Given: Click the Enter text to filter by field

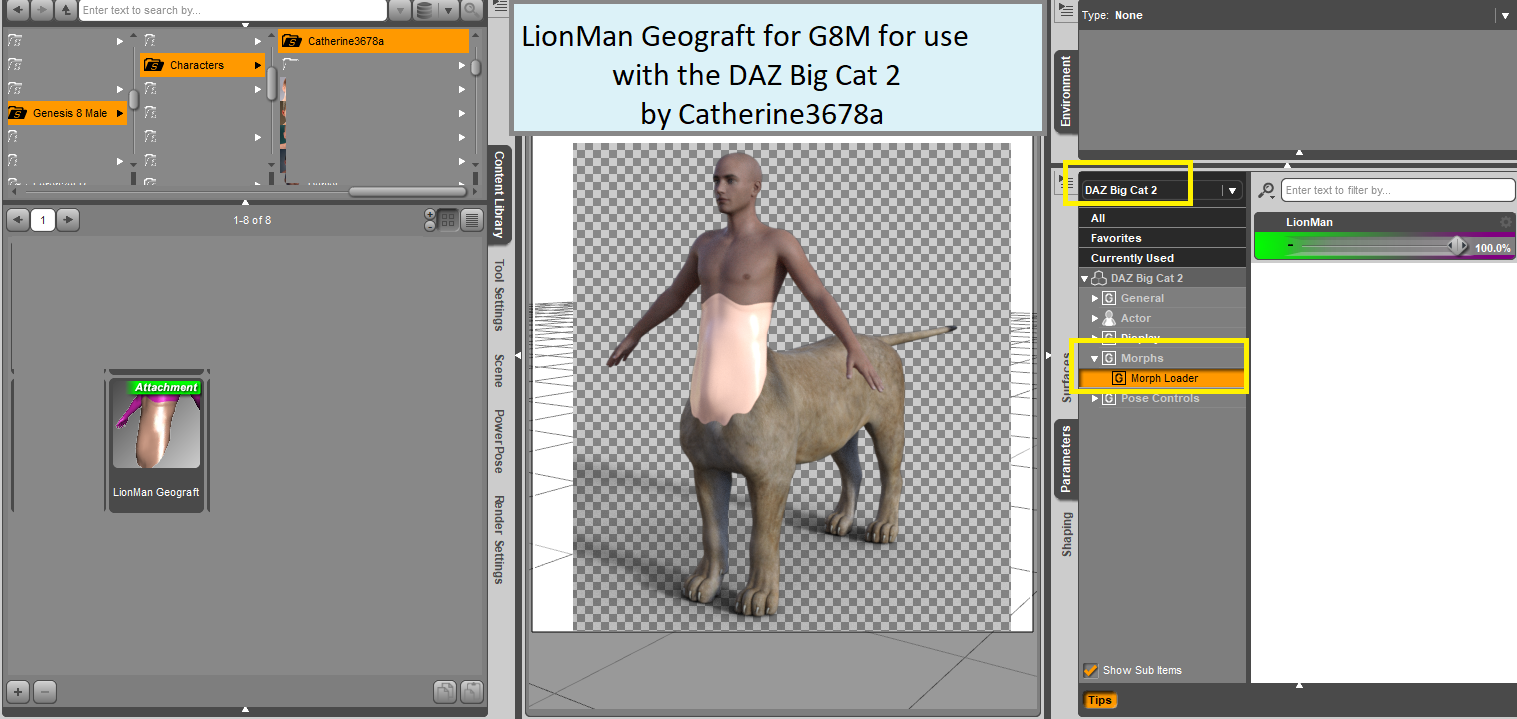Looking at the screenshot, I should (x=1398, y=190).
